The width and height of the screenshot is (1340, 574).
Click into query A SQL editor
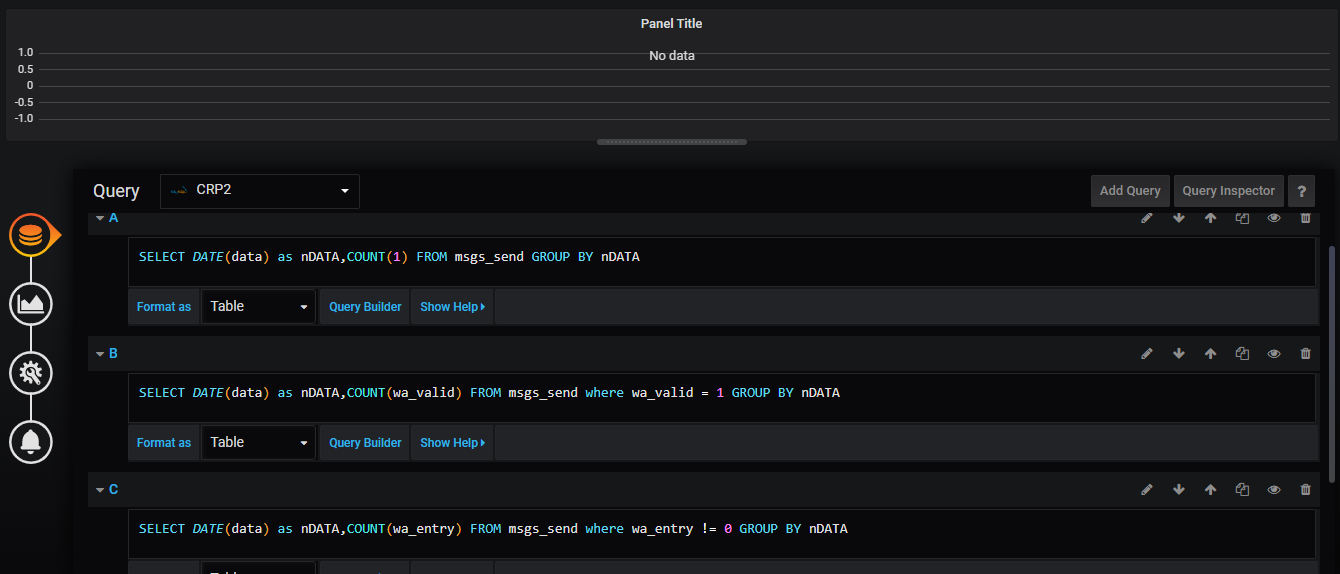[x=721, y=262]
